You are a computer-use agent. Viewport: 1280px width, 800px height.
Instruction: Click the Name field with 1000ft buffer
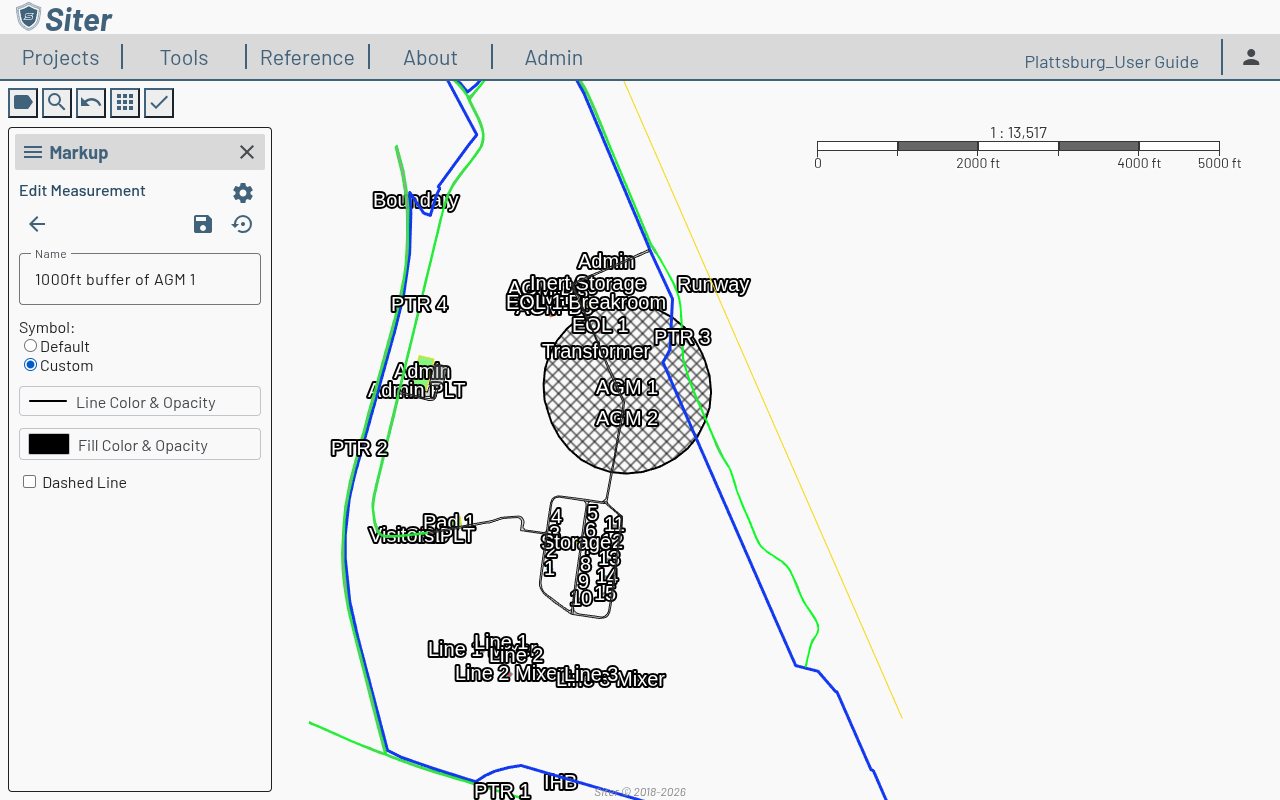pos(140,279)
